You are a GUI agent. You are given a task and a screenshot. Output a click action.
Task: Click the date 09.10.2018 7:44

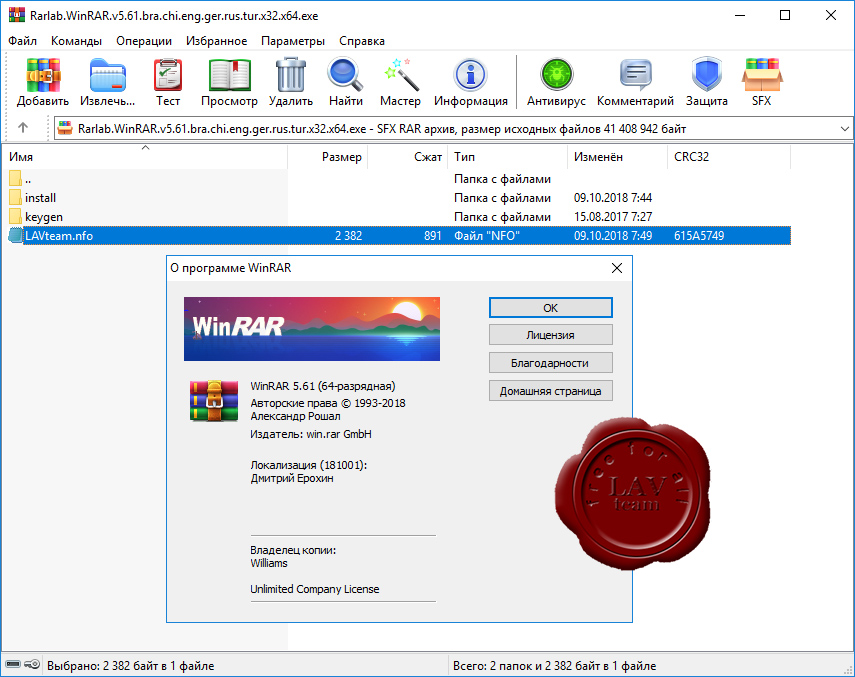click(x=613, y=198)
